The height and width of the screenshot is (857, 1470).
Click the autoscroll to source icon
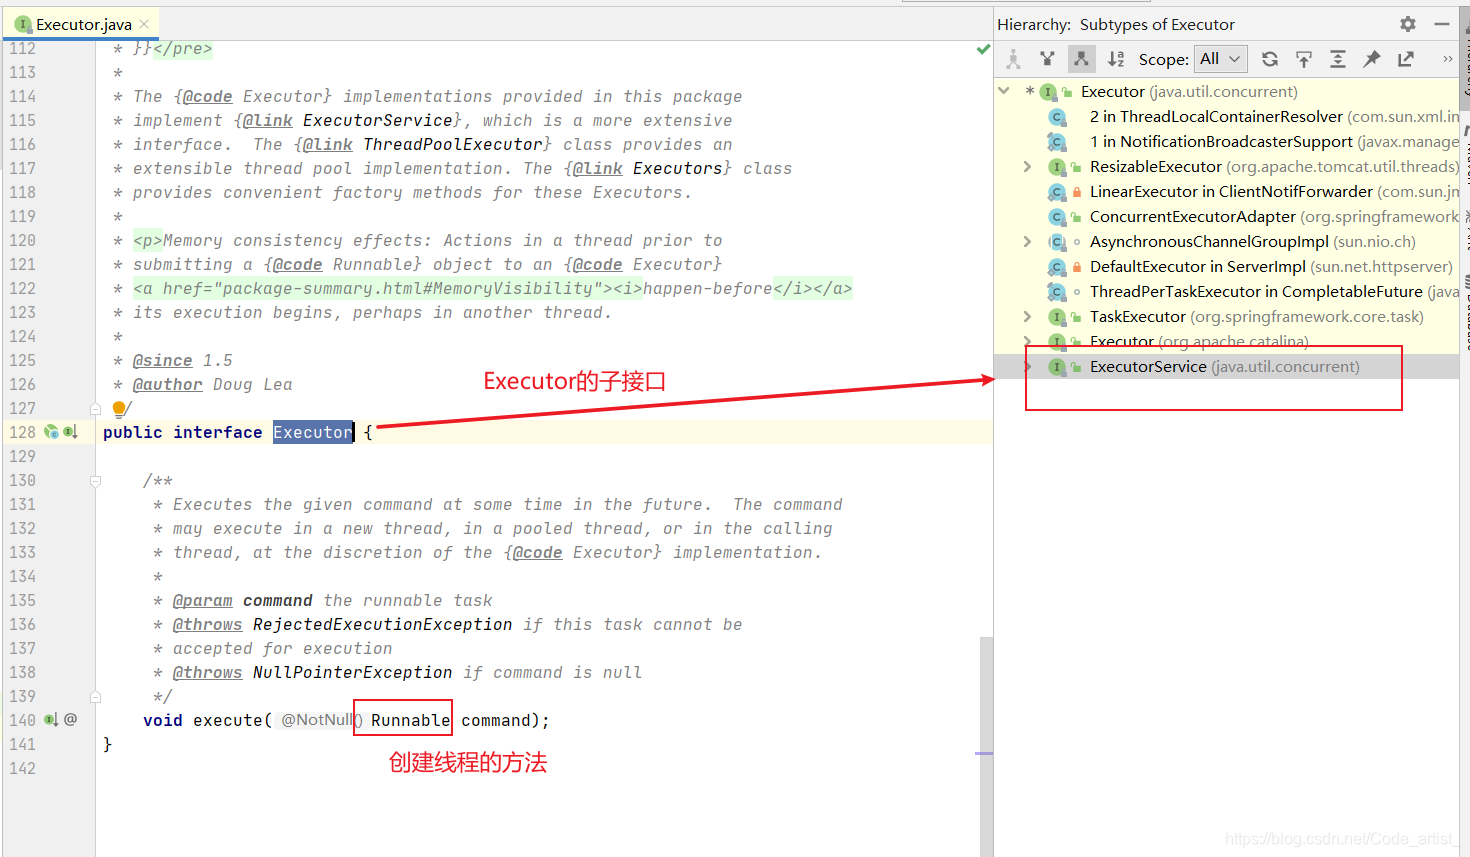[1304, 59]
